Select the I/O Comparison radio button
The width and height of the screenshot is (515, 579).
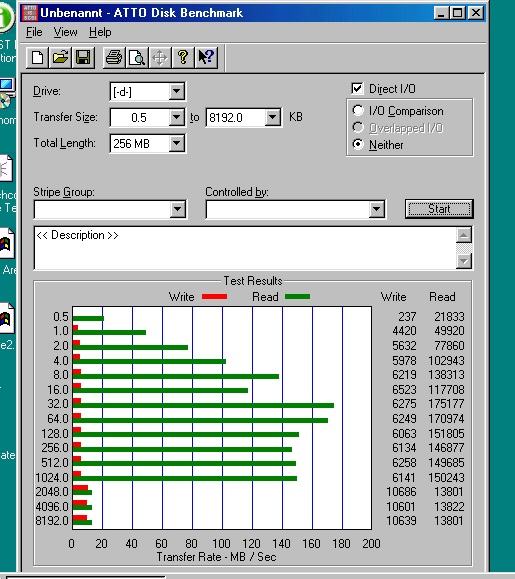click(358, 110)
